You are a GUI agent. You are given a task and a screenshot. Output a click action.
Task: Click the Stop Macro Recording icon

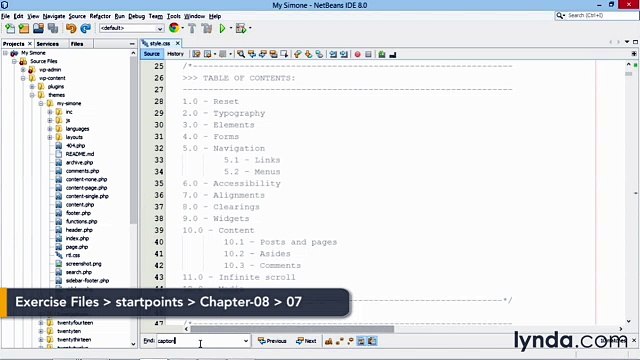coord(368,54)
